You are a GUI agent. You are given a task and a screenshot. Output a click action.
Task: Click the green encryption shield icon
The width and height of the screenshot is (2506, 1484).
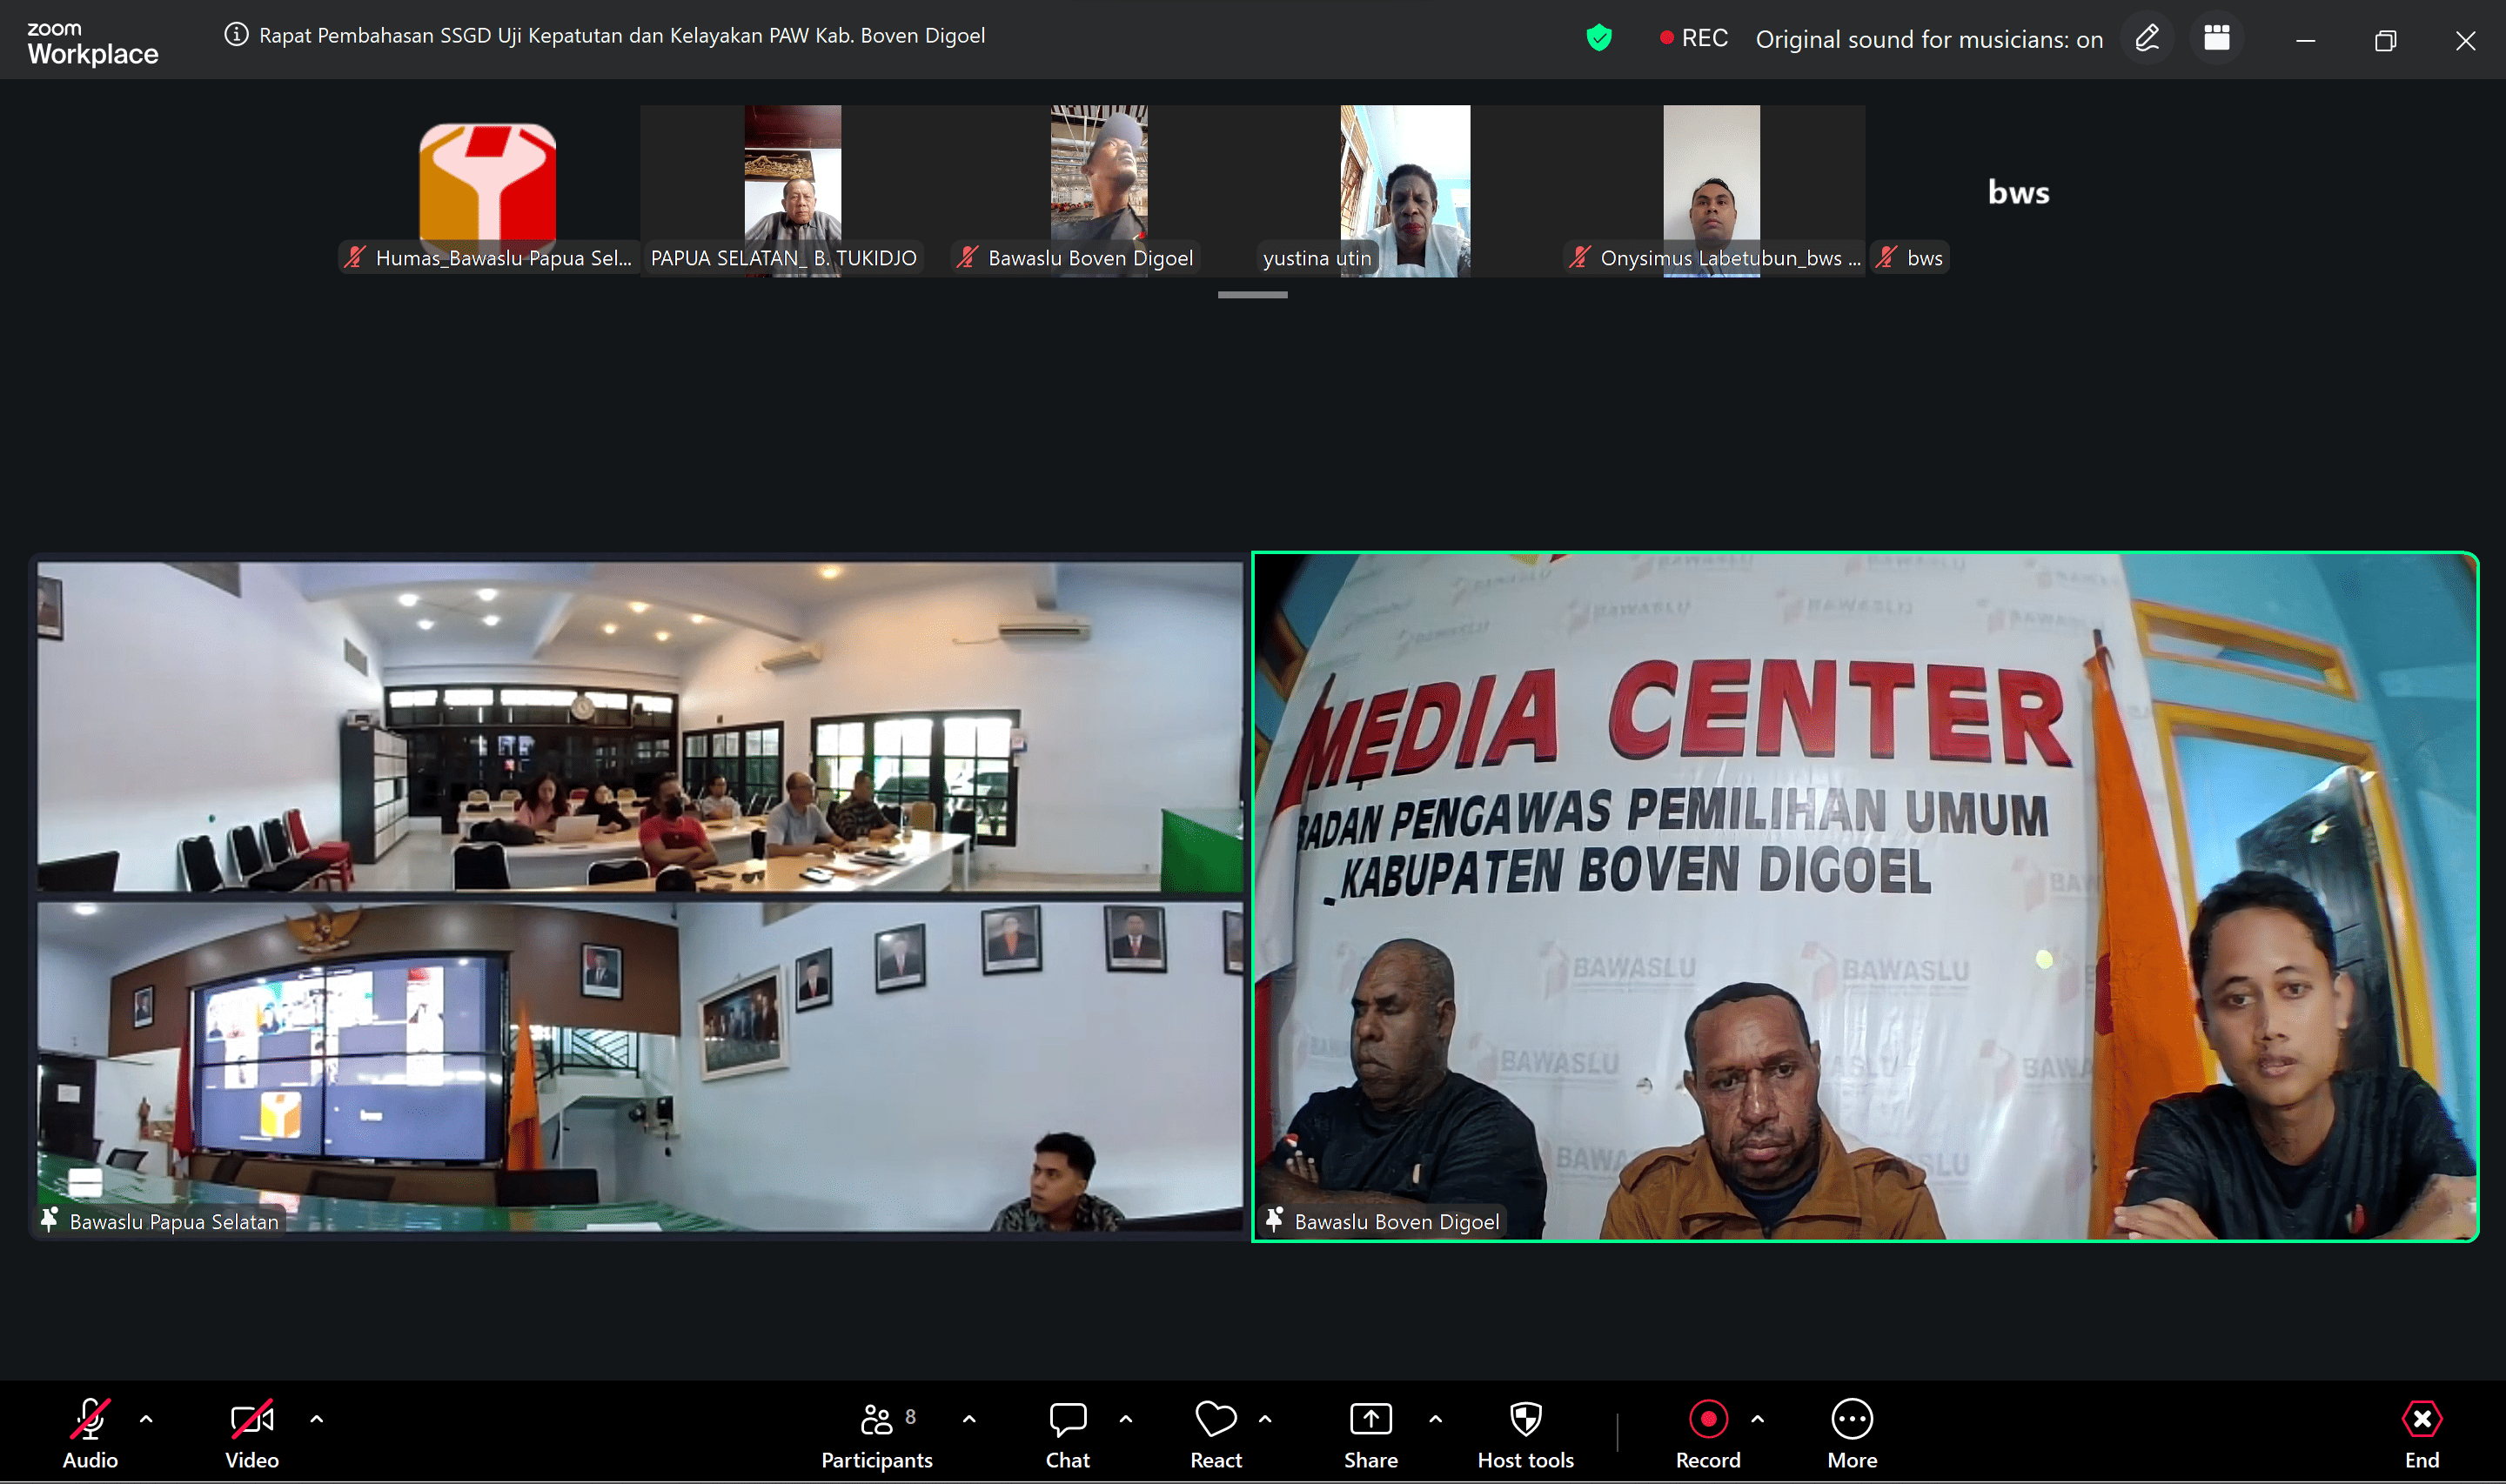1599,38
